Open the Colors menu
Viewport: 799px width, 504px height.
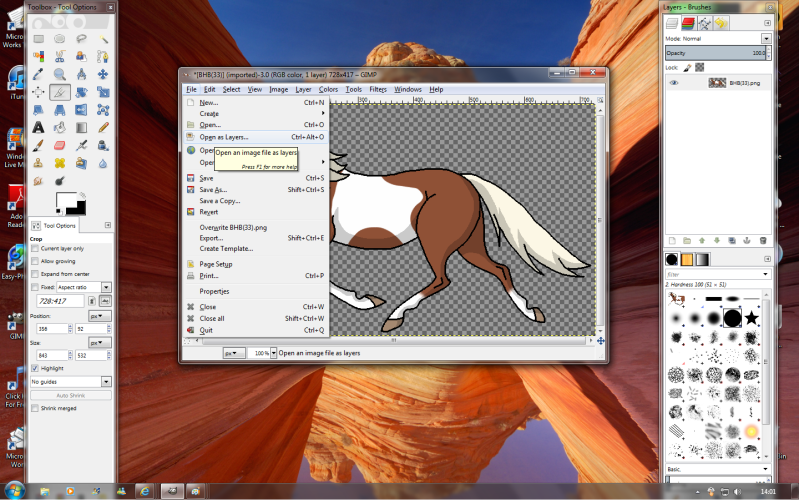tap(328, 90)
